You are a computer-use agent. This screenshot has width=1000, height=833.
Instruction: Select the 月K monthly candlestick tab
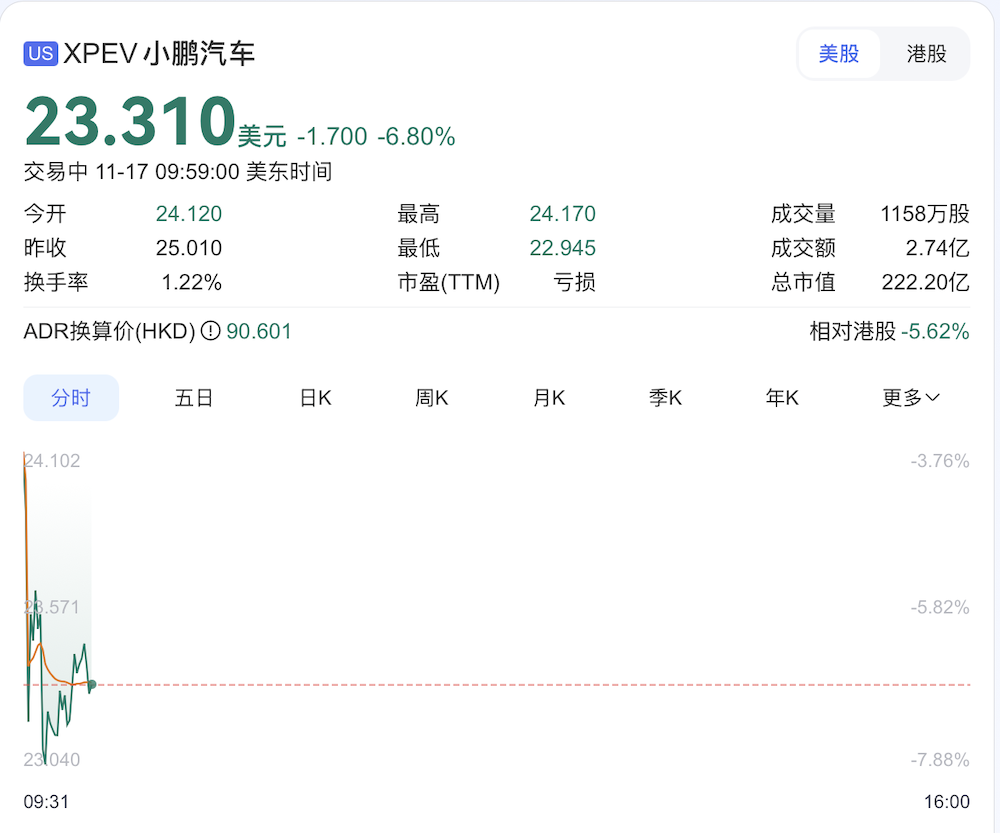tap(548, 397)
